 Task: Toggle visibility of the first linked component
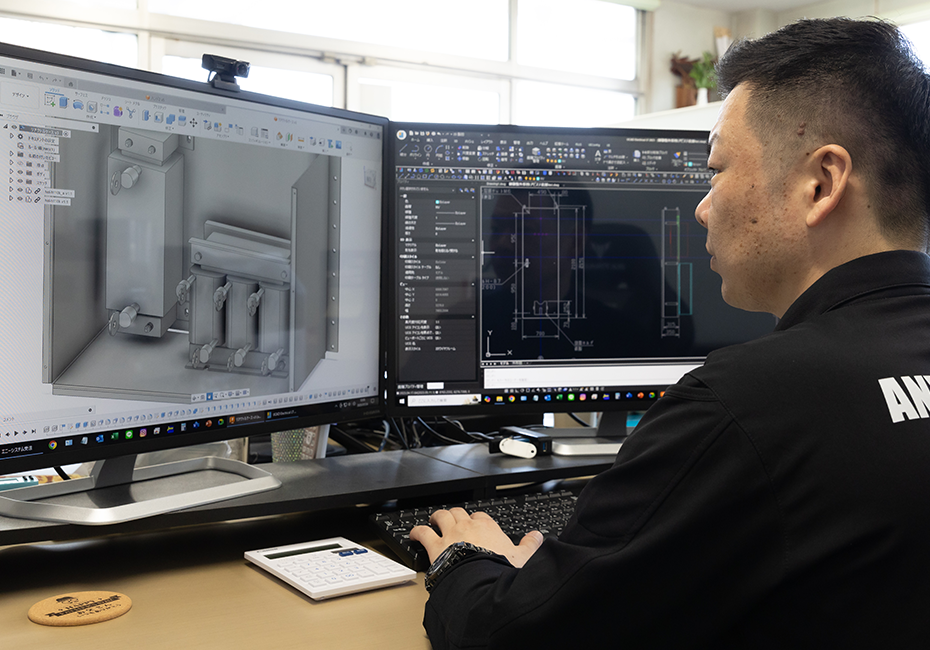click(x=20, y=190)
